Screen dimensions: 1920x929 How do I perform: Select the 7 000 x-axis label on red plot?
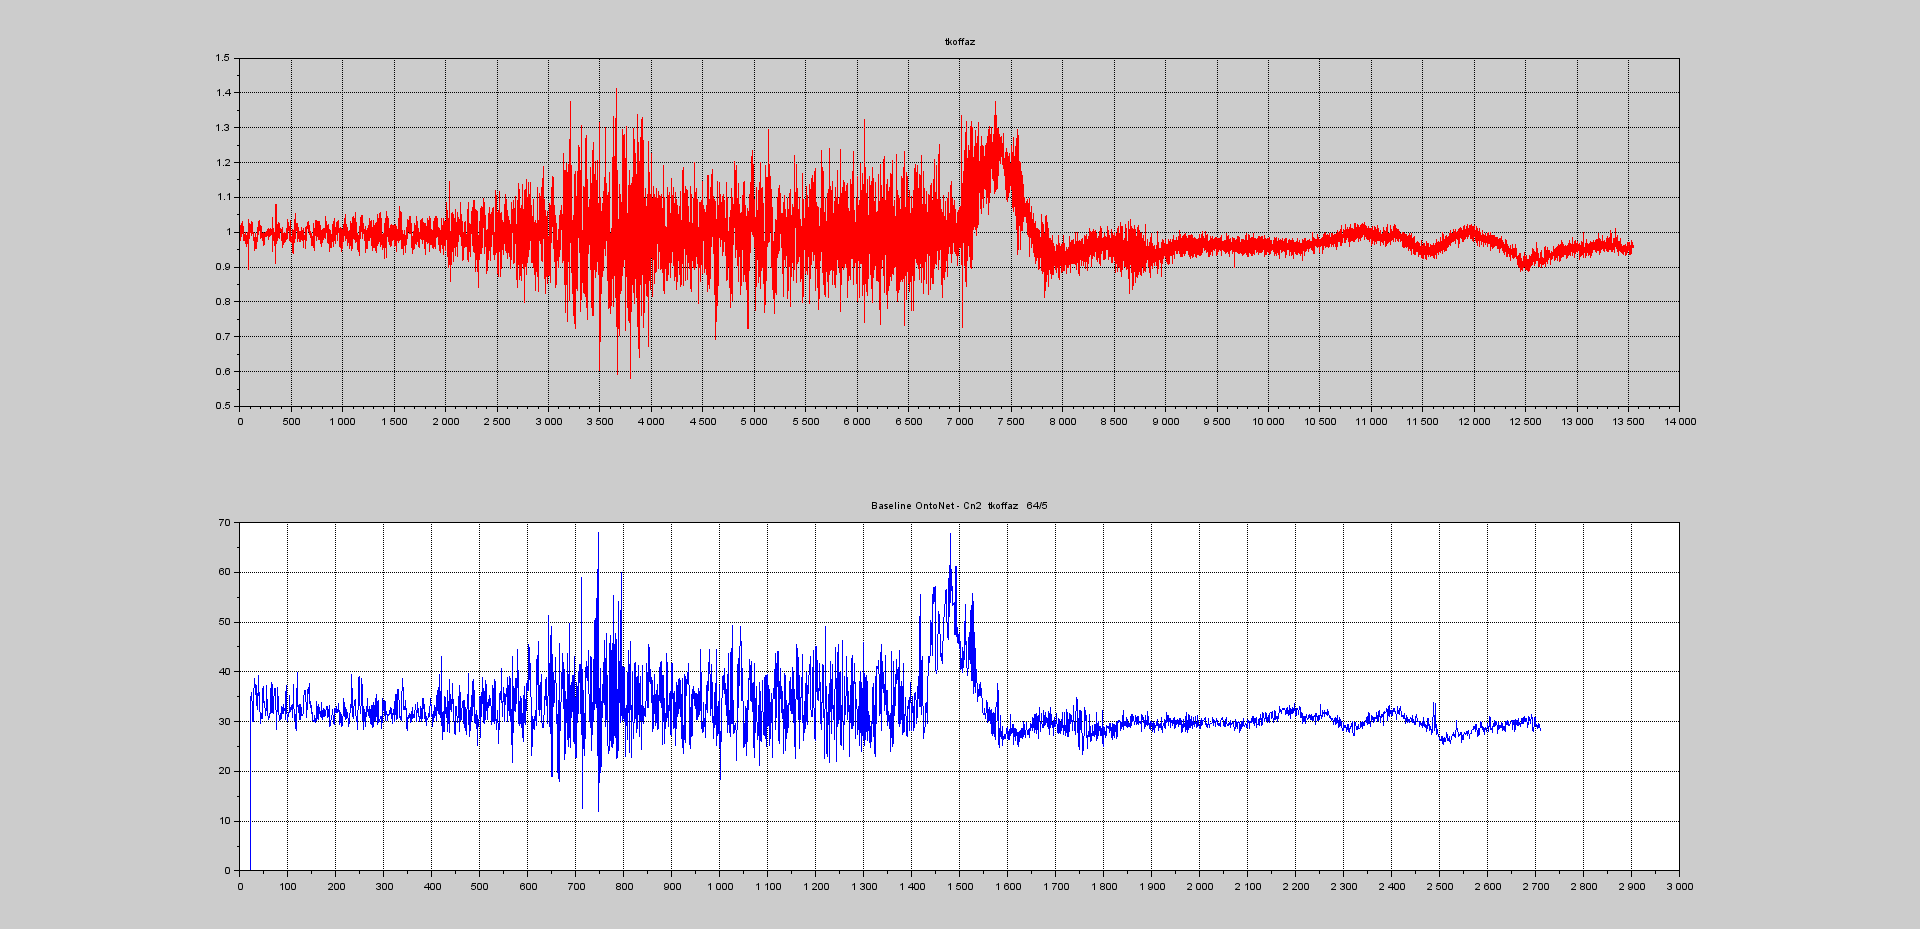coord(959,422)
